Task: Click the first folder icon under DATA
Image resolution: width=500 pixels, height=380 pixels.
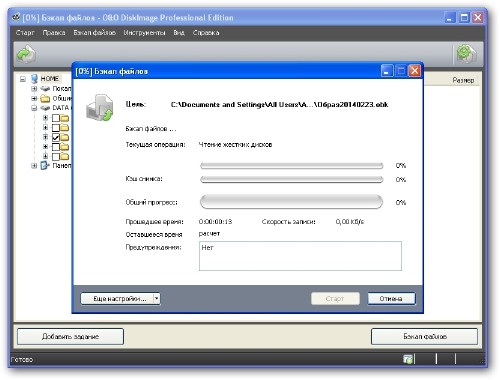Action: (65, 118)
